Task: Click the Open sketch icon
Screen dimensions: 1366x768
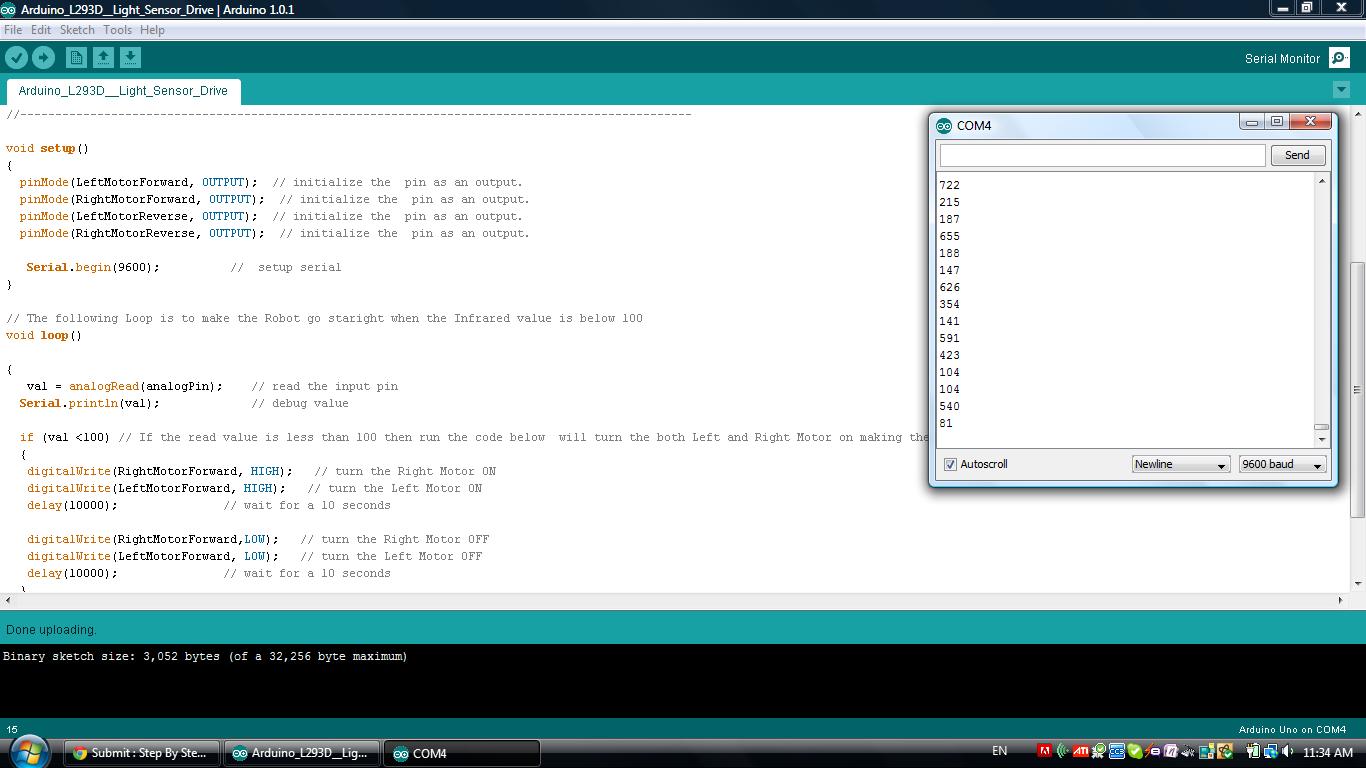Action: tap(103, 58)
